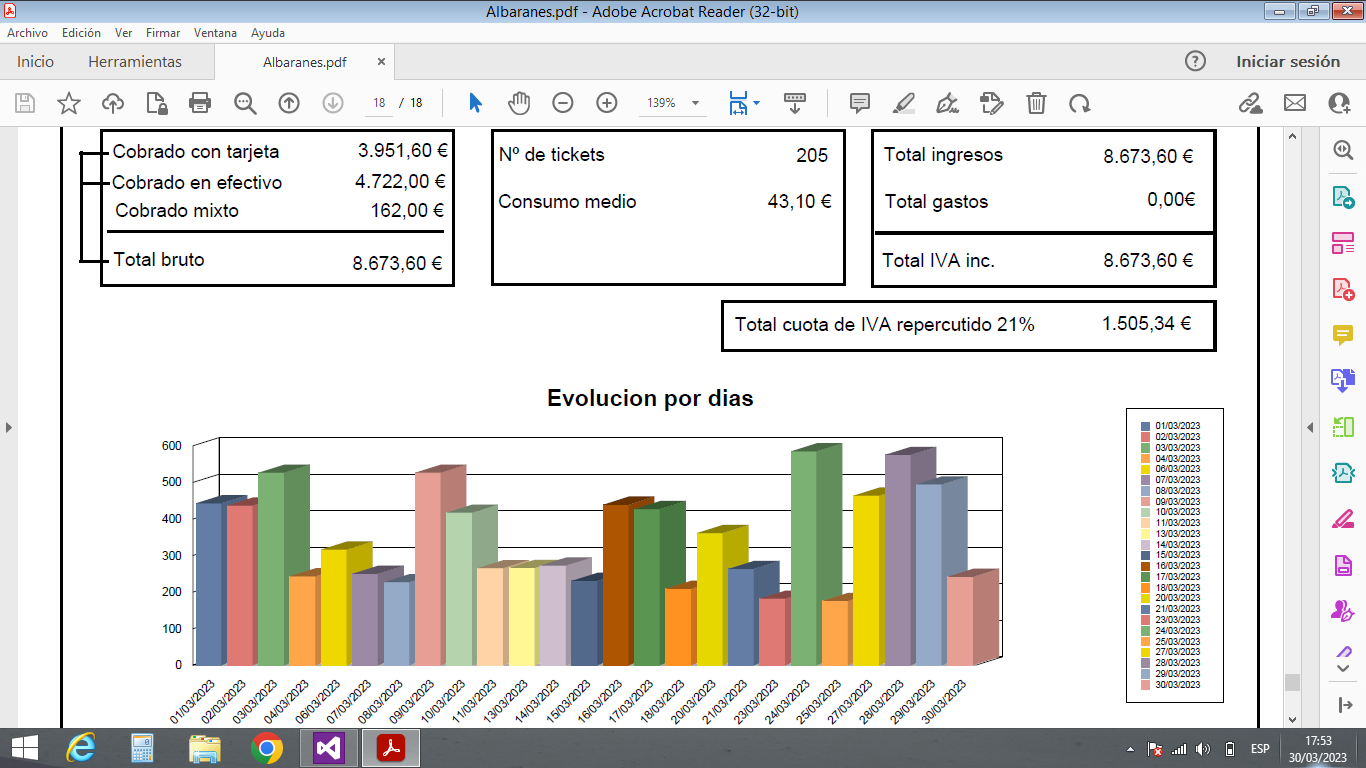Open the Archivo menu

[27, 32]
